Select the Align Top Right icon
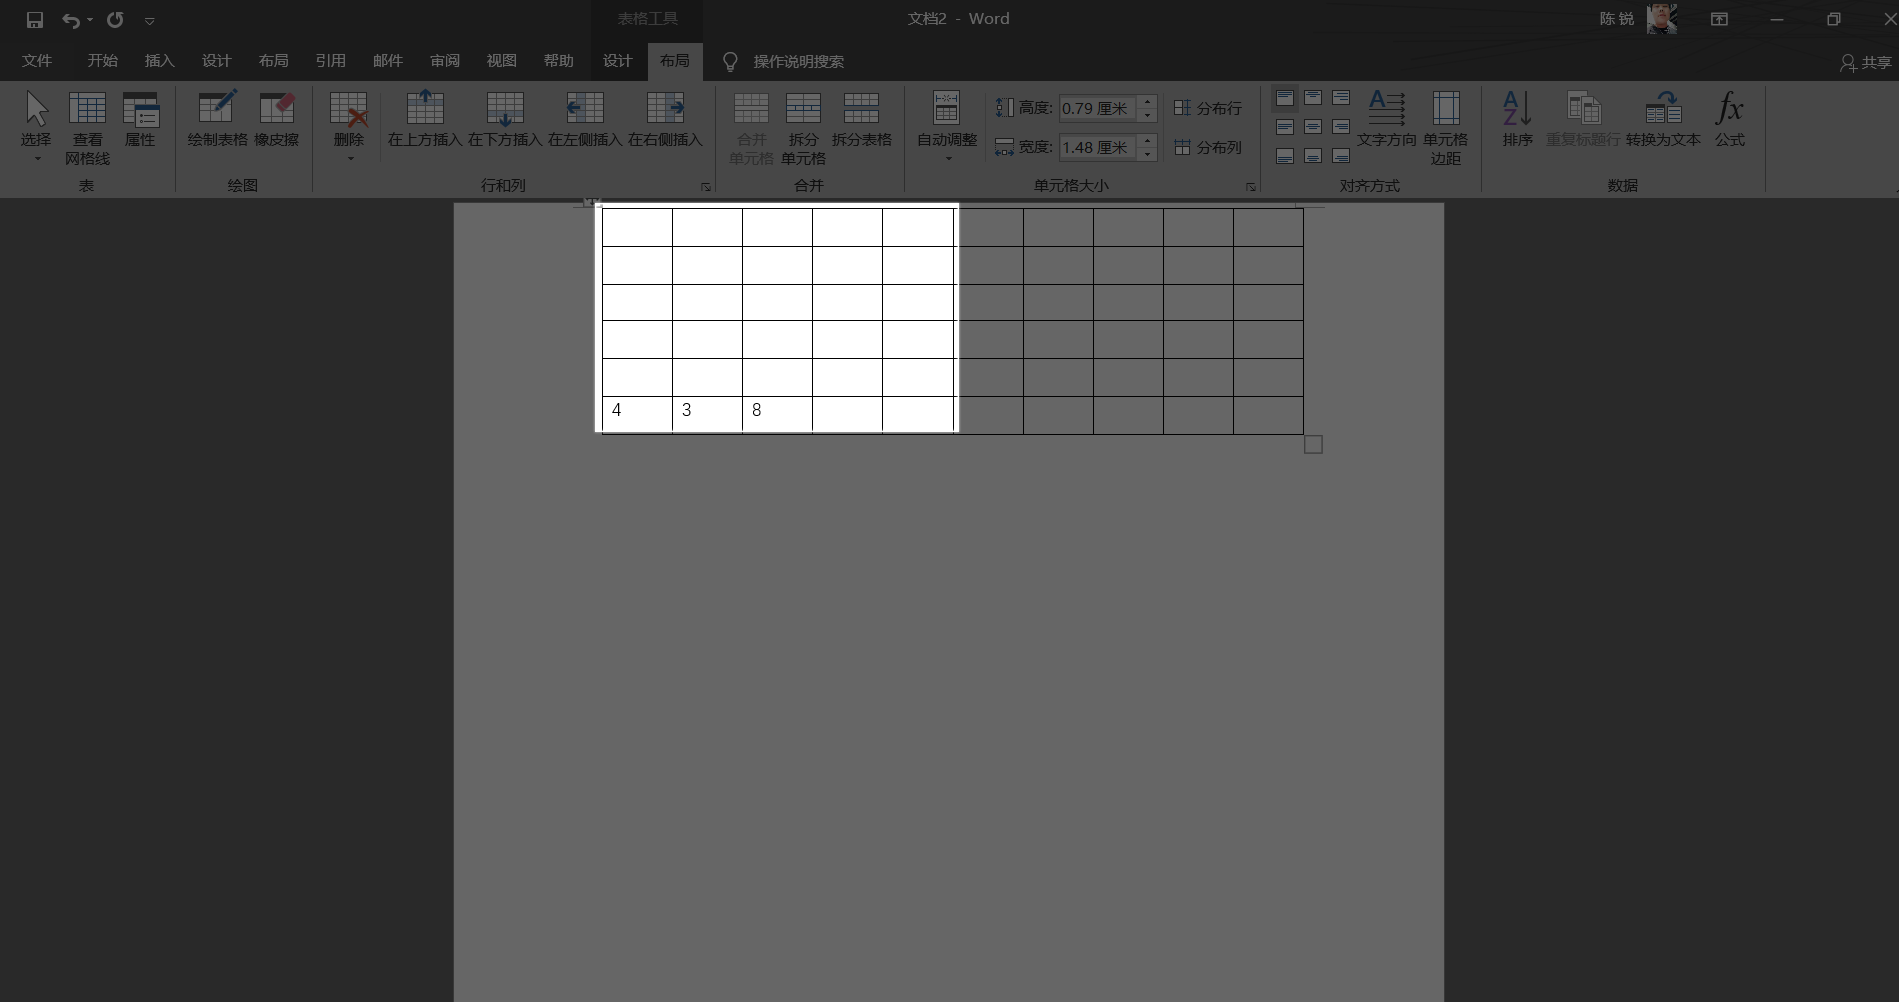1899x1002 pixels. tap(1341, 98)
